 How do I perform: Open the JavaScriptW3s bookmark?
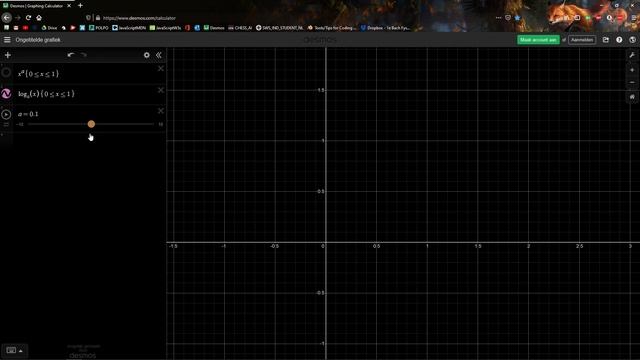tap(165, 28)
